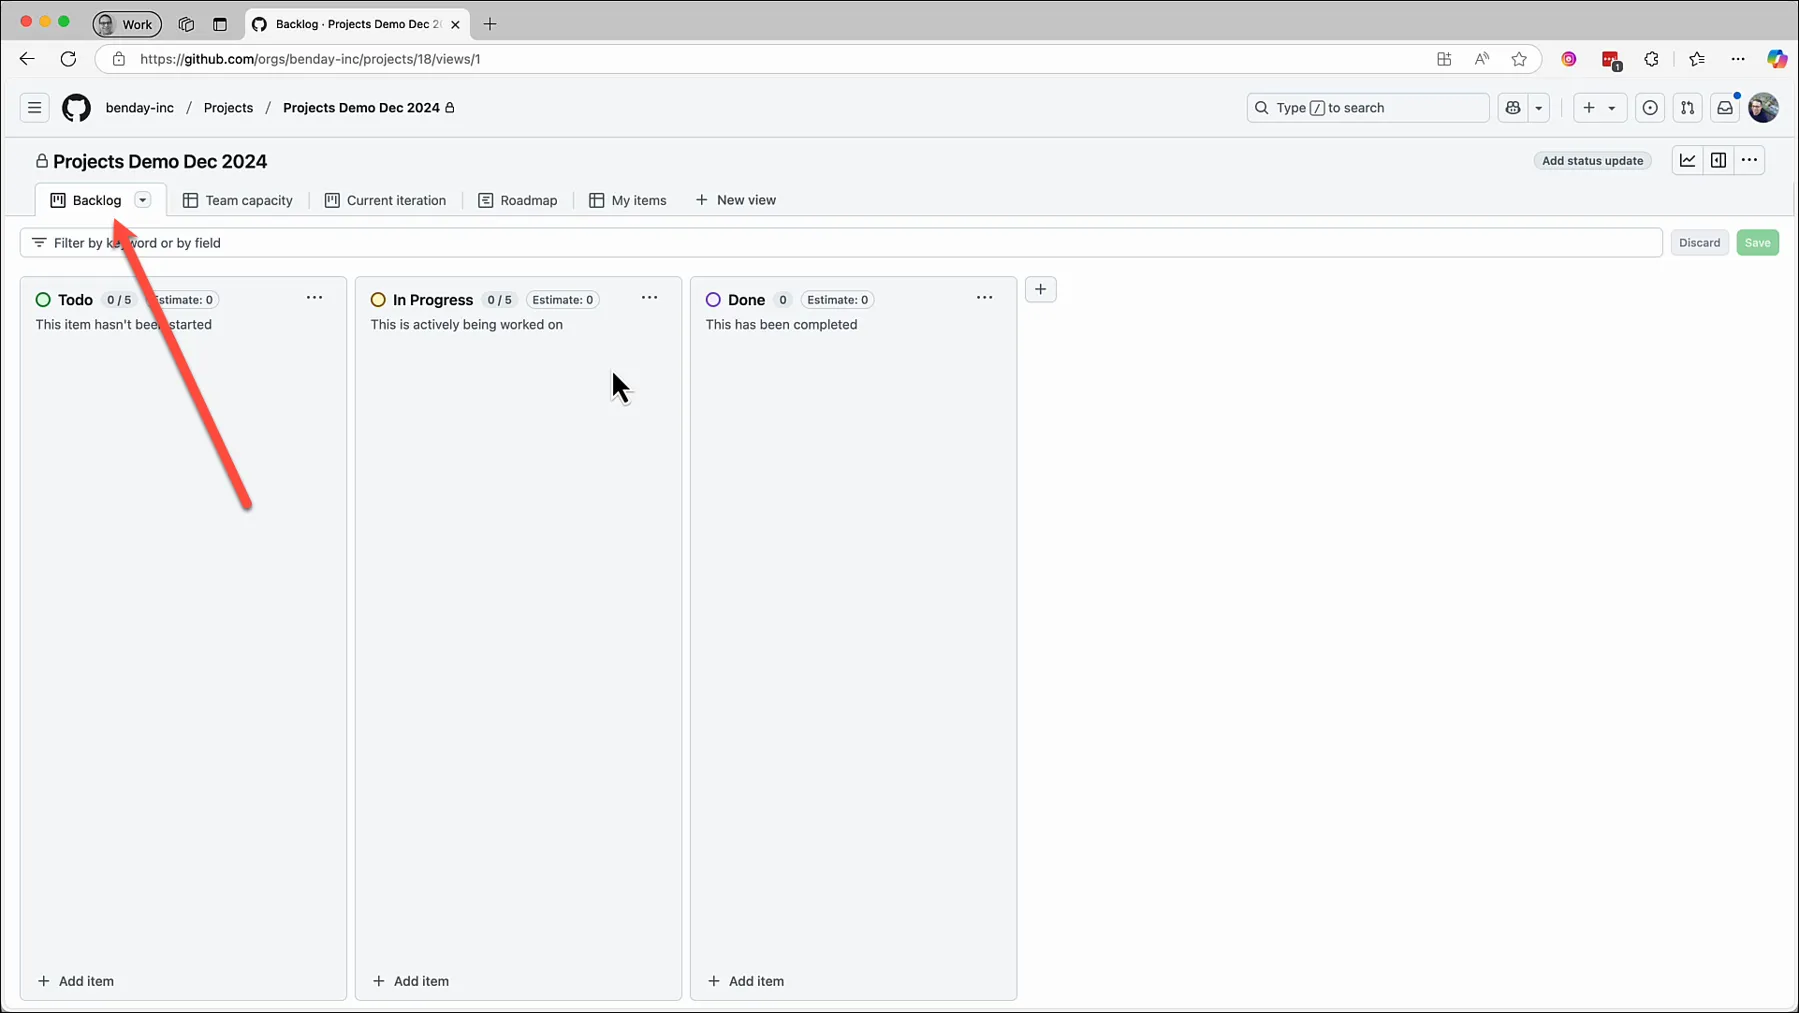Reload the page in the browser
Viewport: 1799px width, 1013px height.
[68, 59]
